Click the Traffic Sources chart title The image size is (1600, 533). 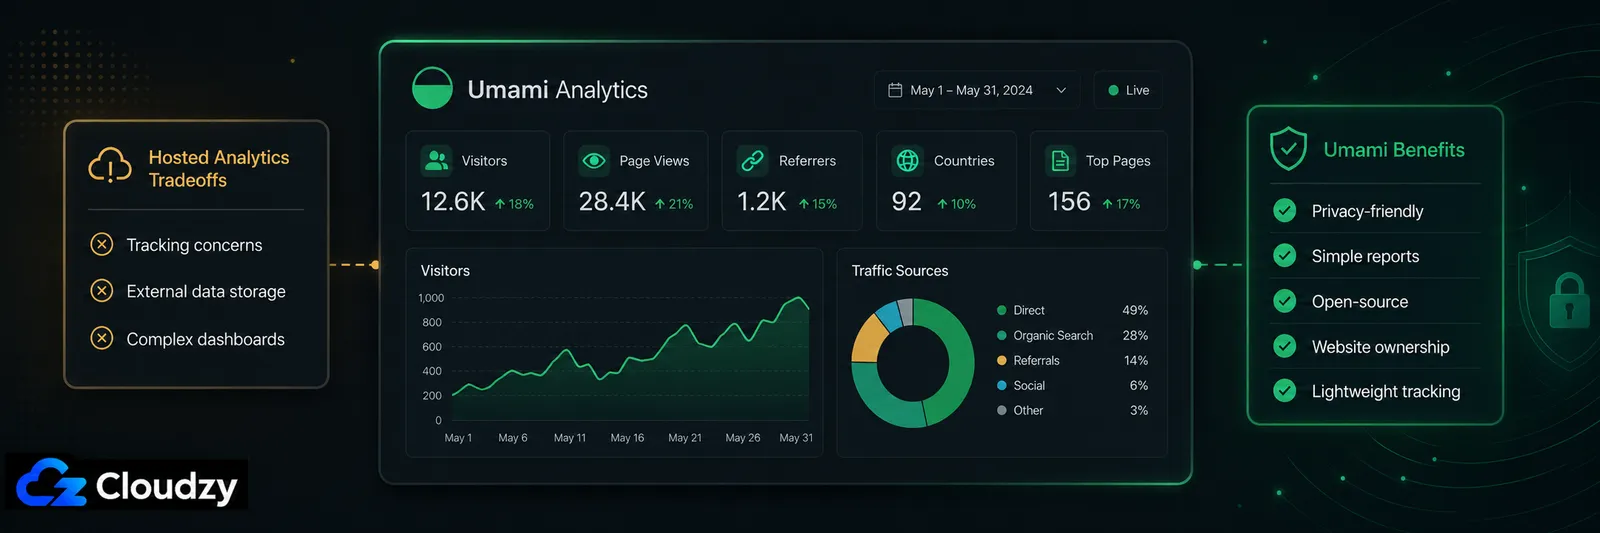[x=900, y=271]
